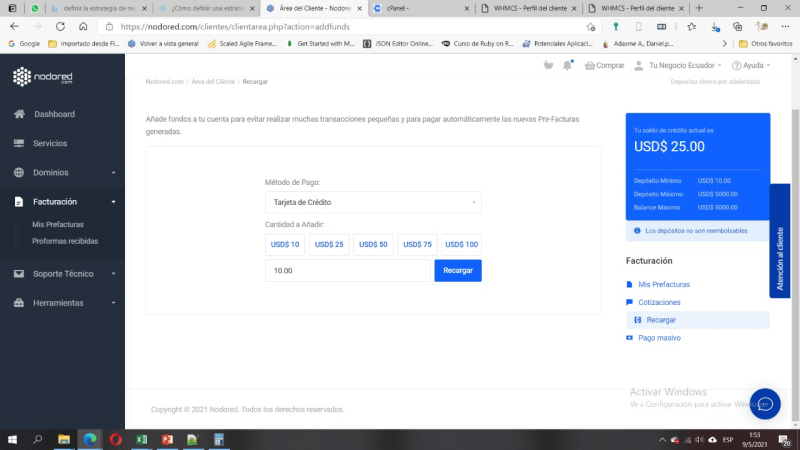Open the browser favorites list icon
This screenshot has width=800, height=450.
click(x=691, y=27)
